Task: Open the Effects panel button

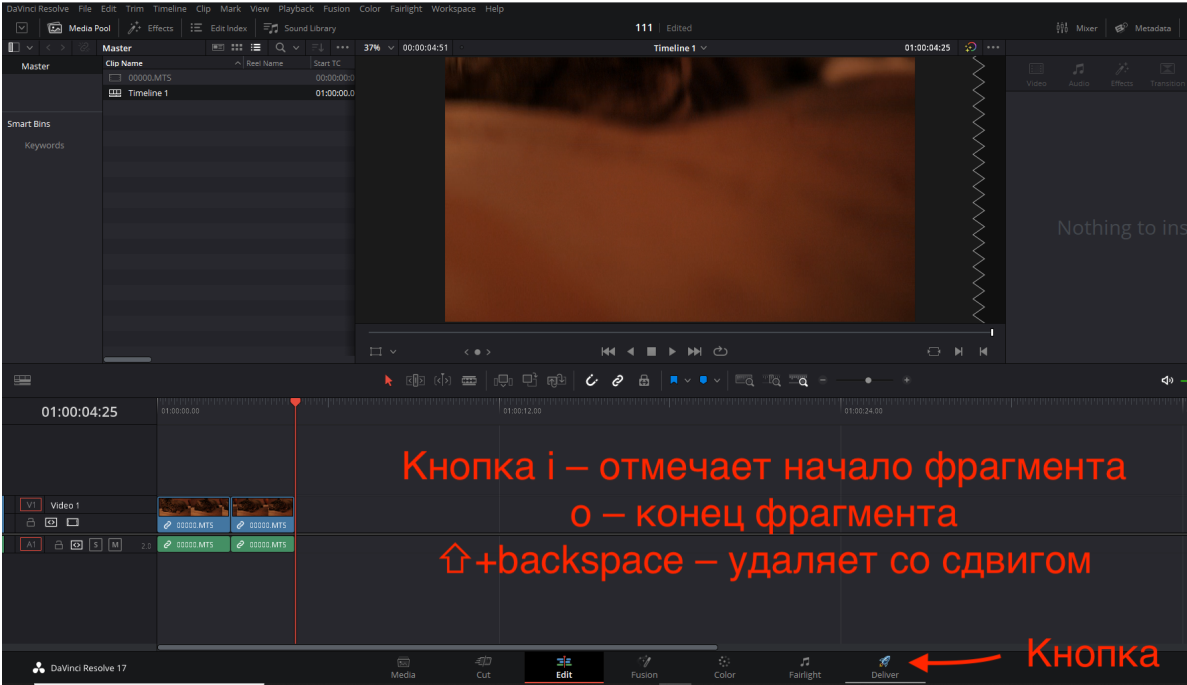Action: (151, 28)
